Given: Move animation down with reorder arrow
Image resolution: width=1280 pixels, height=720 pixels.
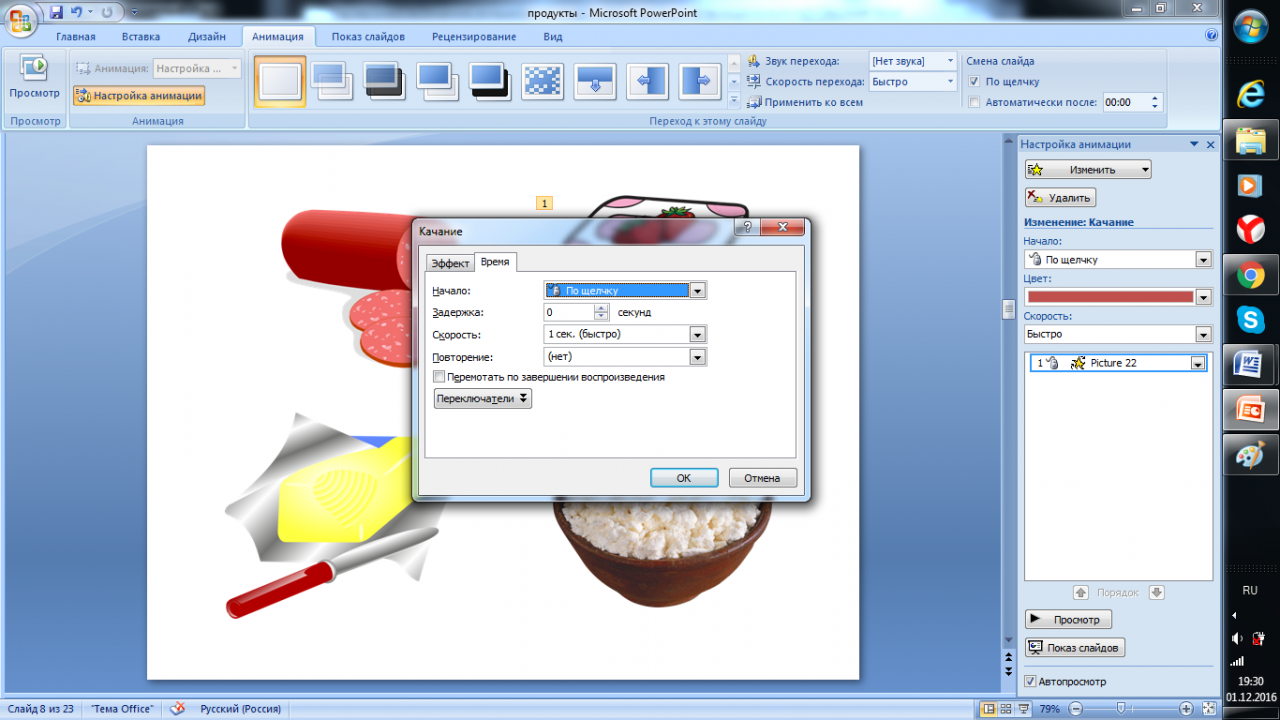Looking at the screenshot, I should [x=1157, y=592].
